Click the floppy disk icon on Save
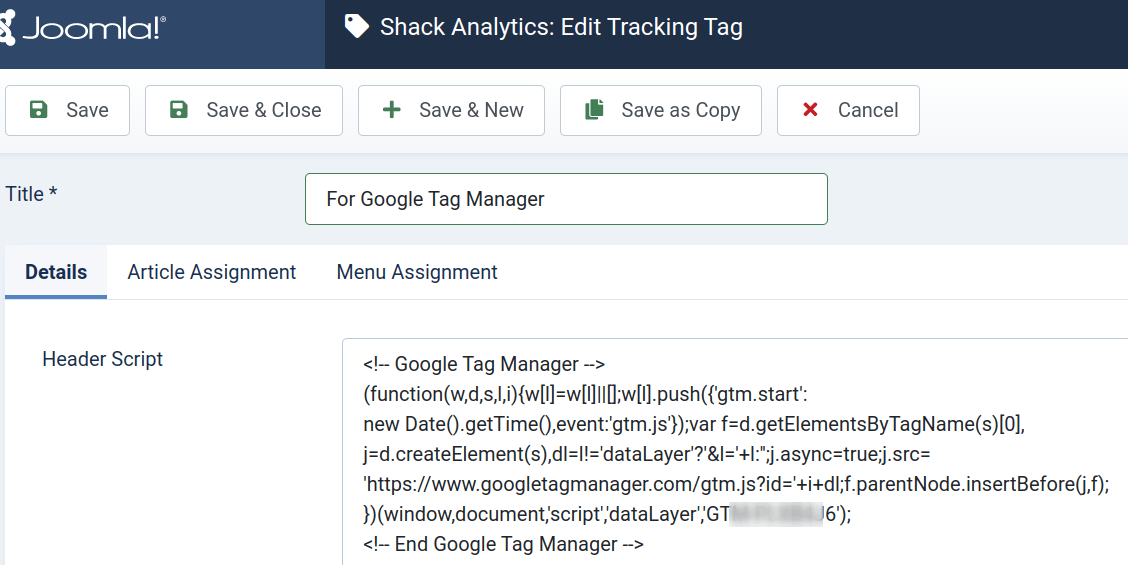 (x=38, y=110)
